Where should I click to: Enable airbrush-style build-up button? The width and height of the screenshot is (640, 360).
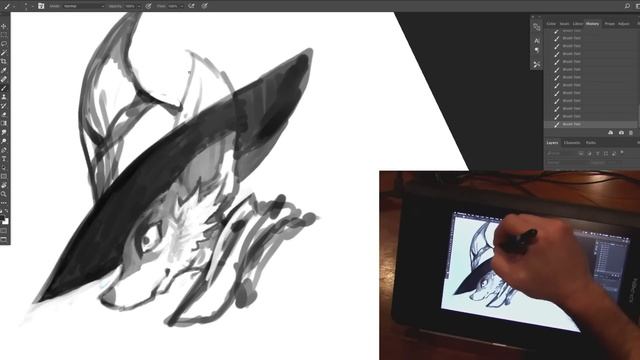tap(191, 6)
